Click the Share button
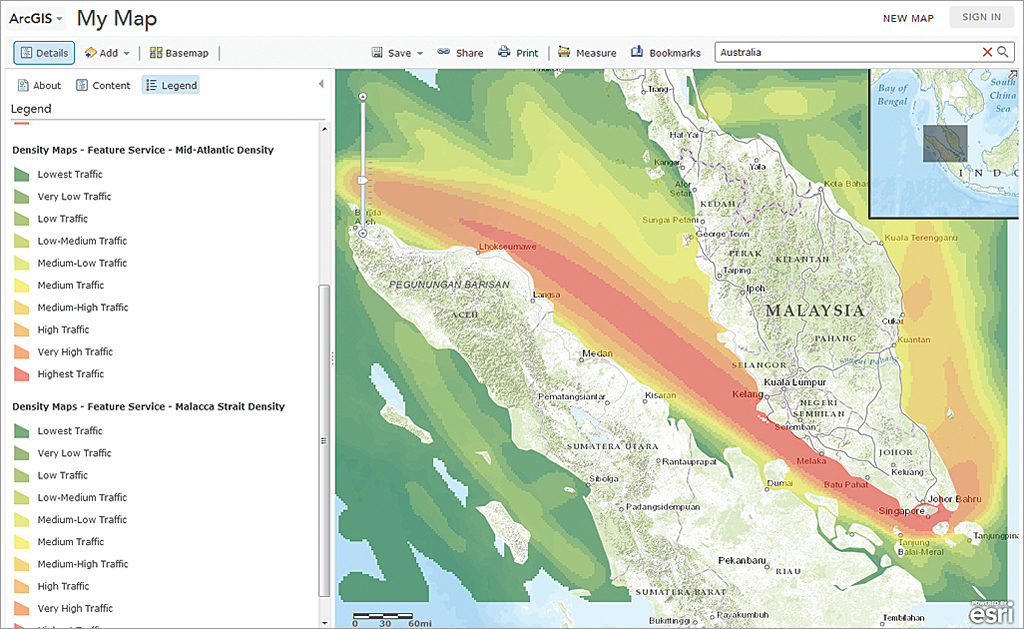This screenshot has width=1024, height=629. 460,53
